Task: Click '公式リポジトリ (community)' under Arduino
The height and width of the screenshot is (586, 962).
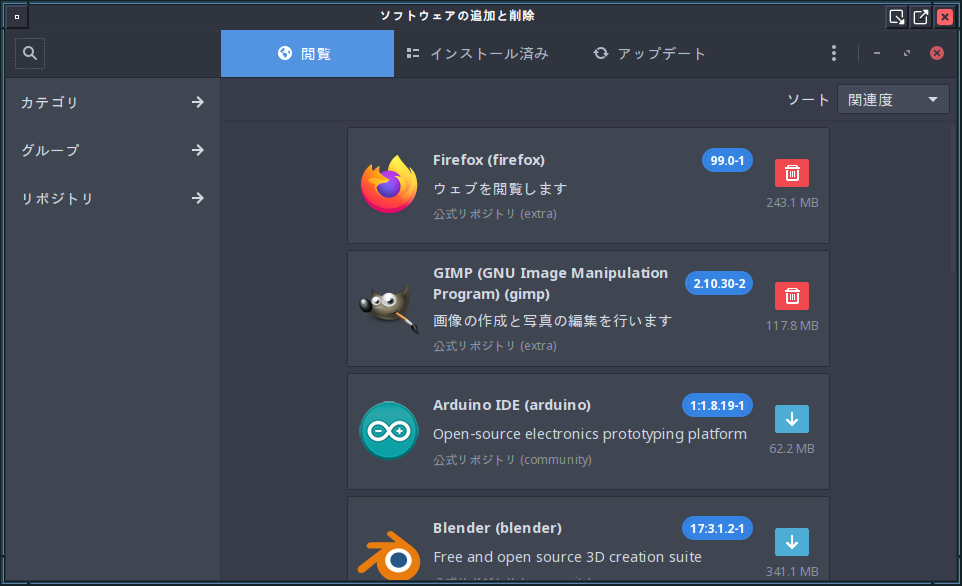Action: click(512, 460)
